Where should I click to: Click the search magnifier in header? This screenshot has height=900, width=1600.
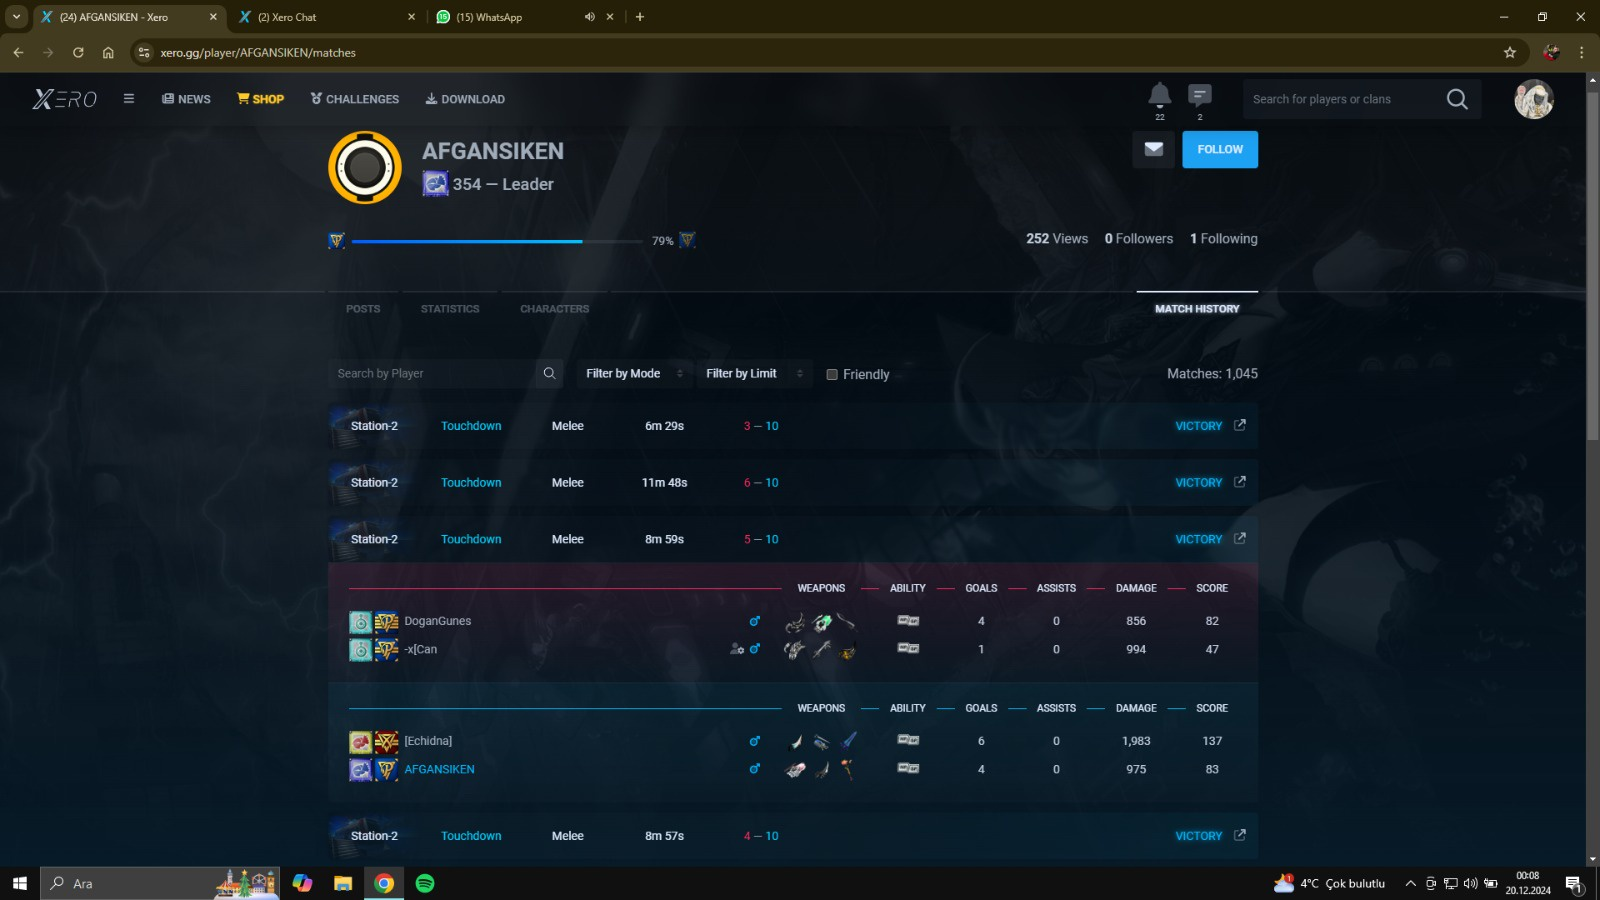1457,99
